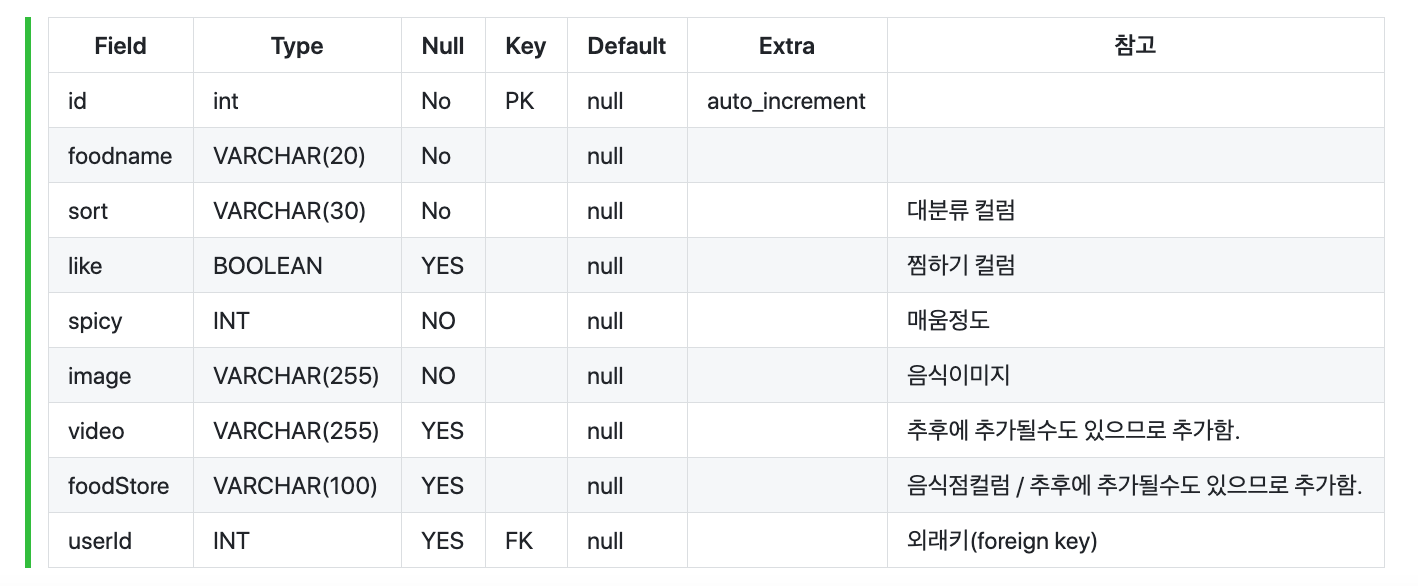
Task: Select the 외래키(foreign key) note
Action: 1002,541
